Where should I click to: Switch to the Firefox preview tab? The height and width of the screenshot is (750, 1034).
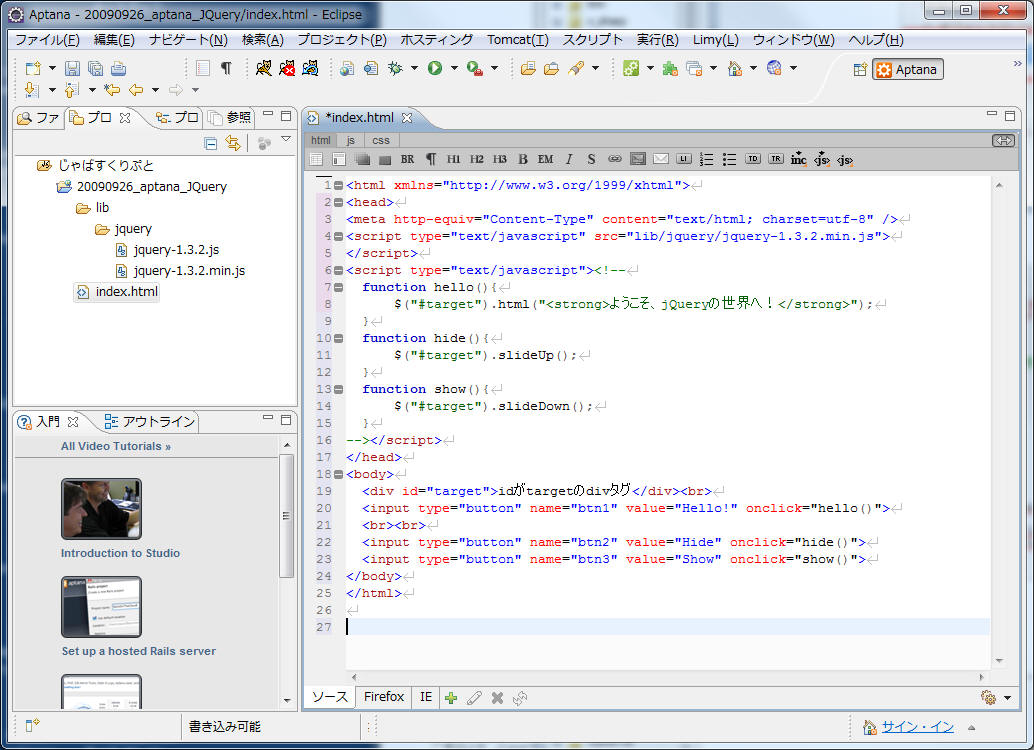[384, 697]
